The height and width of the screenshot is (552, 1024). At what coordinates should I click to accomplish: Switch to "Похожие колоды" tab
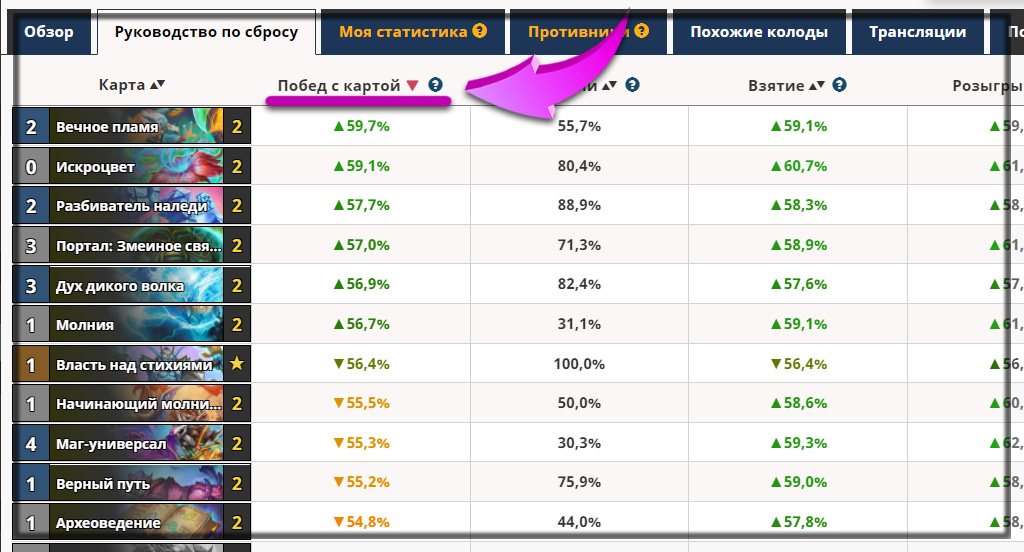(759, 32)
